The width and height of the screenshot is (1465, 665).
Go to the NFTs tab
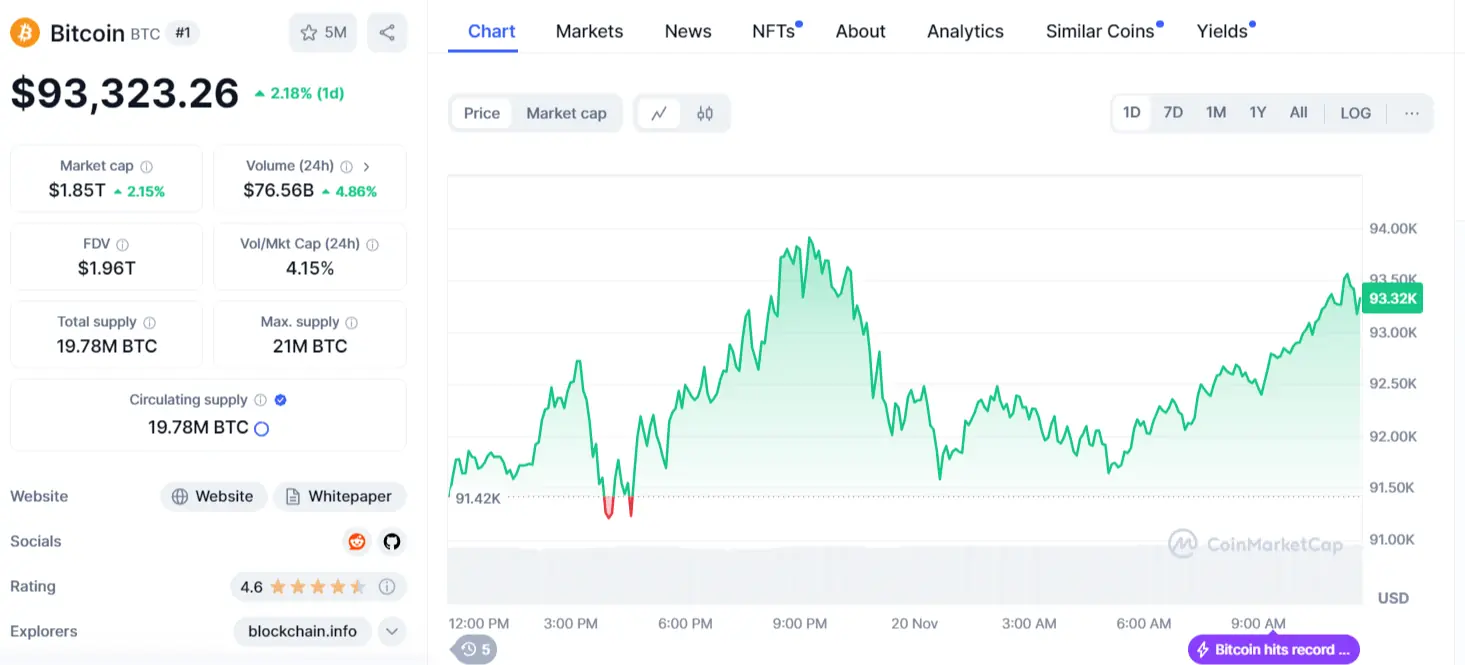[775, 31]
